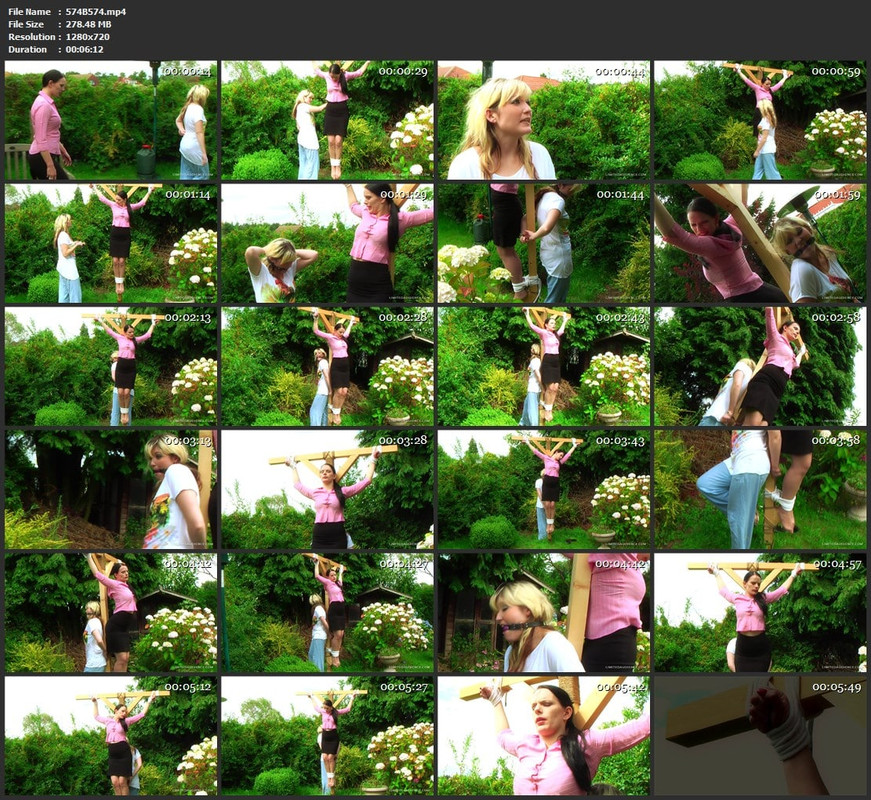This screenshot has height=800, width=871.
Task: Select the "Resolution" label in header
Action: tap(32, 37)
